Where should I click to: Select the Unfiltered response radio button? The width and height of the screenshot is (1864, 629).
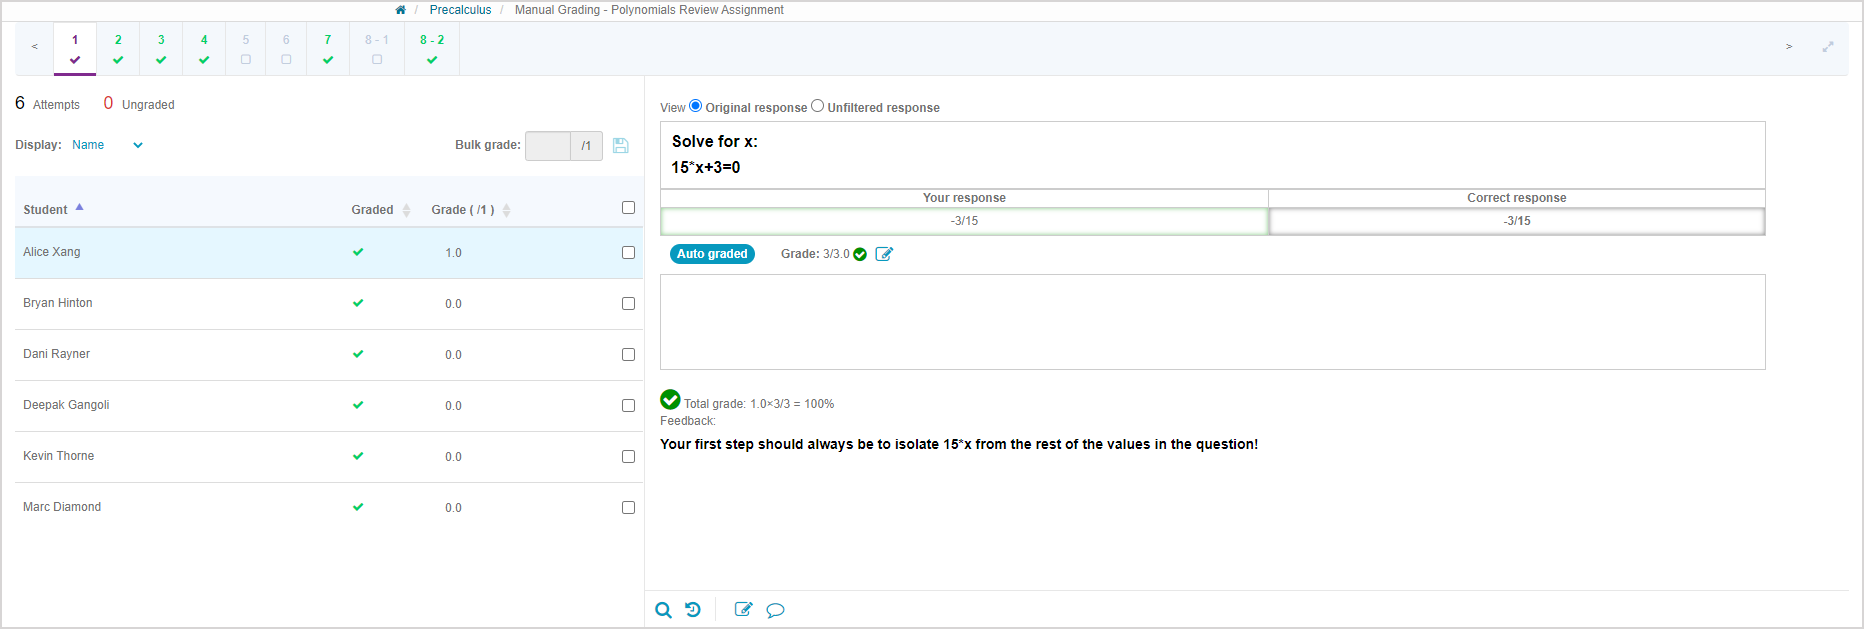(818, 106)
